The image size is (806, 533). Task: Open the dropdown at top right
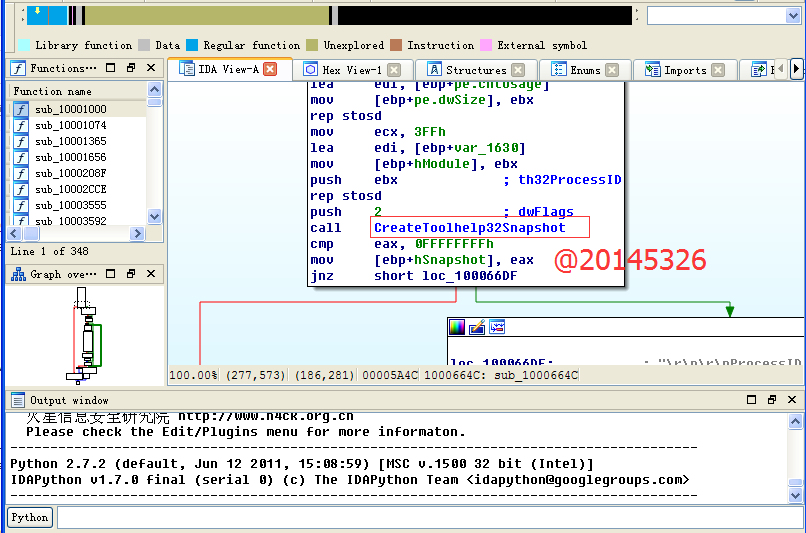[794, 15]
